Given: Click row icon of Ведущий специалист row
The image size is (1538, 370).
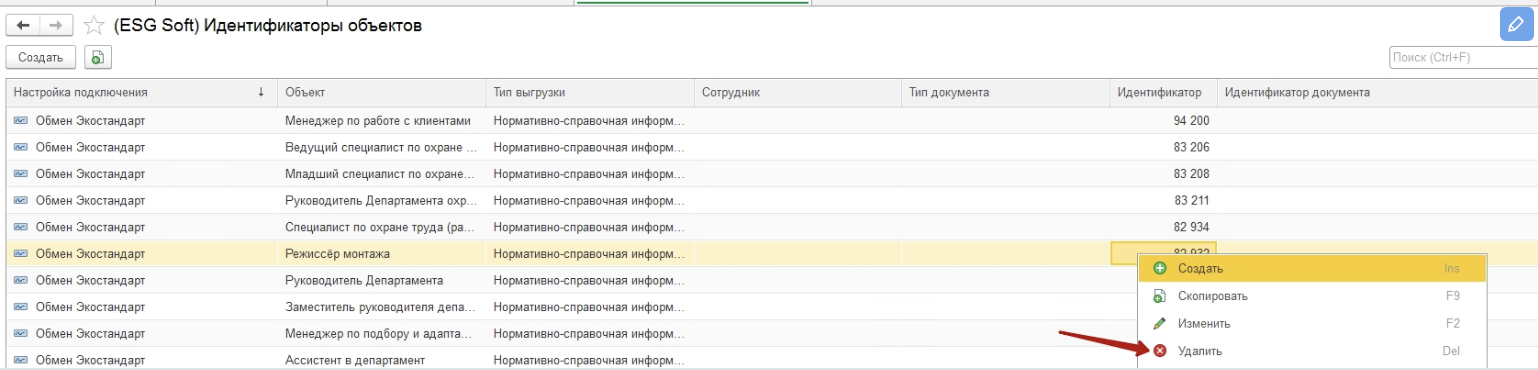Looking at the screenshot, I should click(x=20, y=147).
